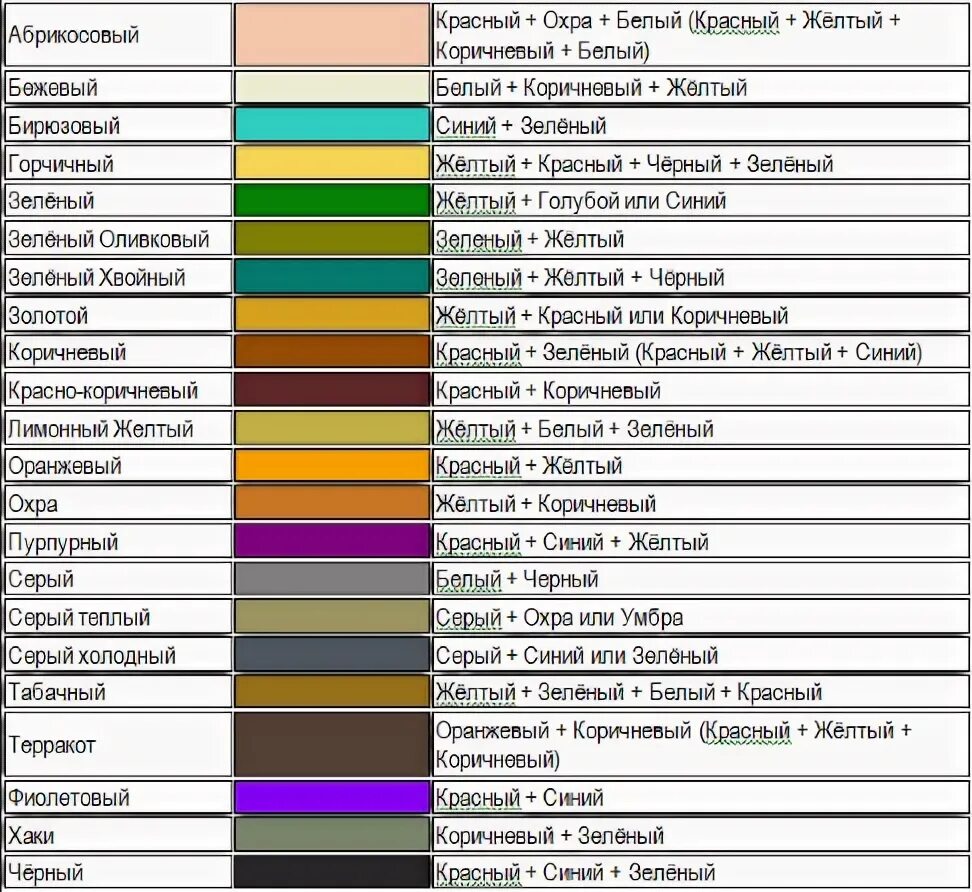The image size is (972, 892).
Task: Click the Серый + Охра или Умбра text
Action: click(559, 617)
